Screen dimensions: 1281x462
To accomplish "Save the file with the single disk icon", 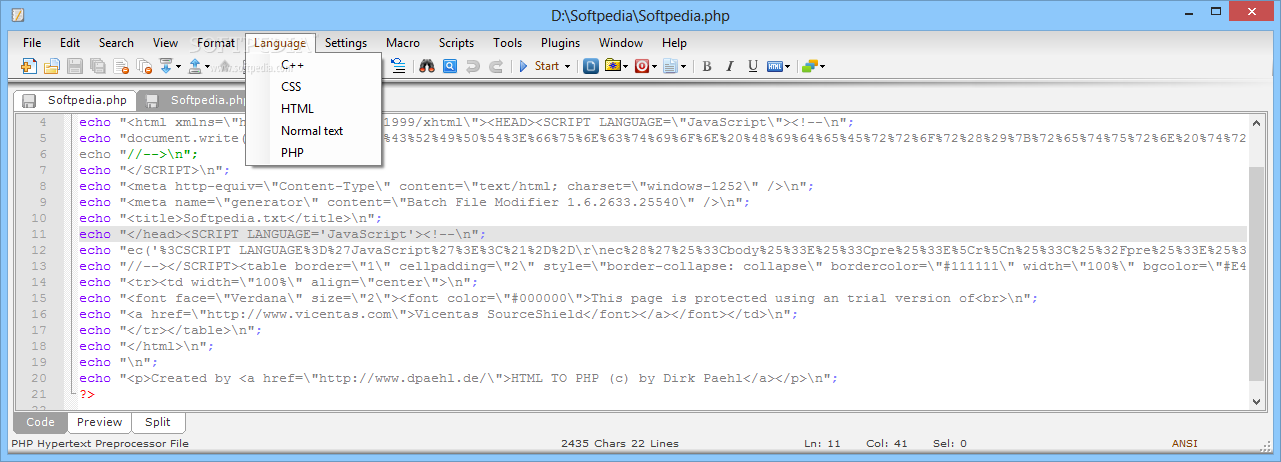I will click(x=75, y=66).
